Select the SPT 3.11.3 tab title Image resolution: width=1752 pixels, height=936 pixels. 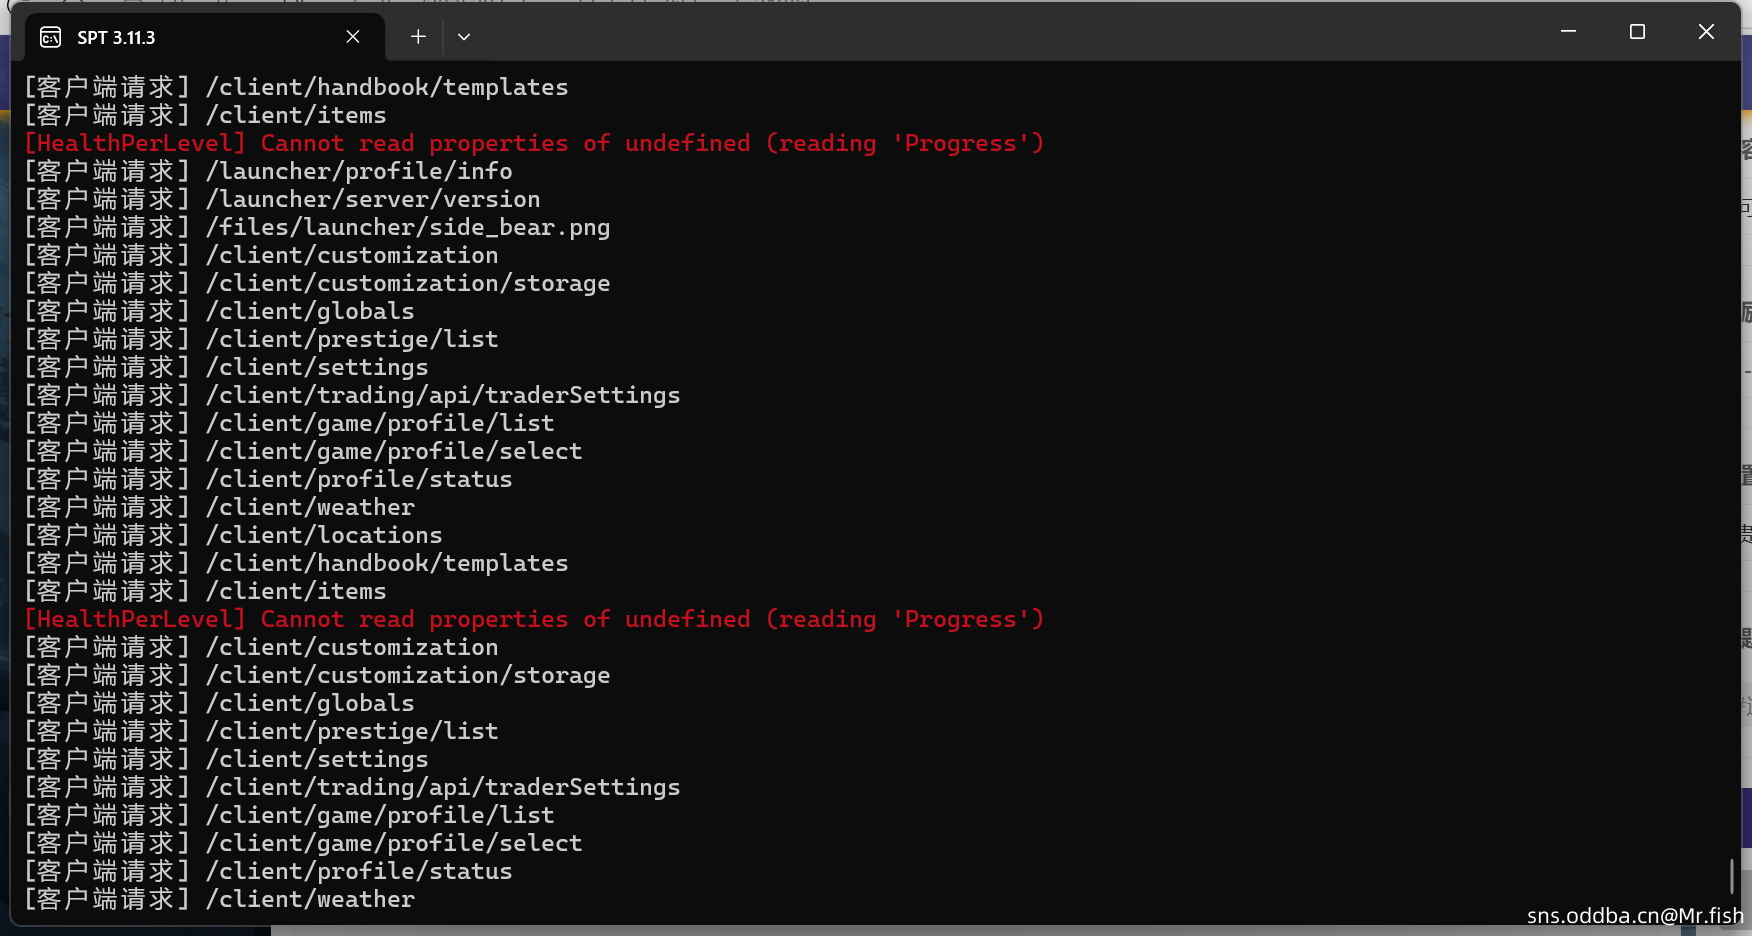coord(116,38)
